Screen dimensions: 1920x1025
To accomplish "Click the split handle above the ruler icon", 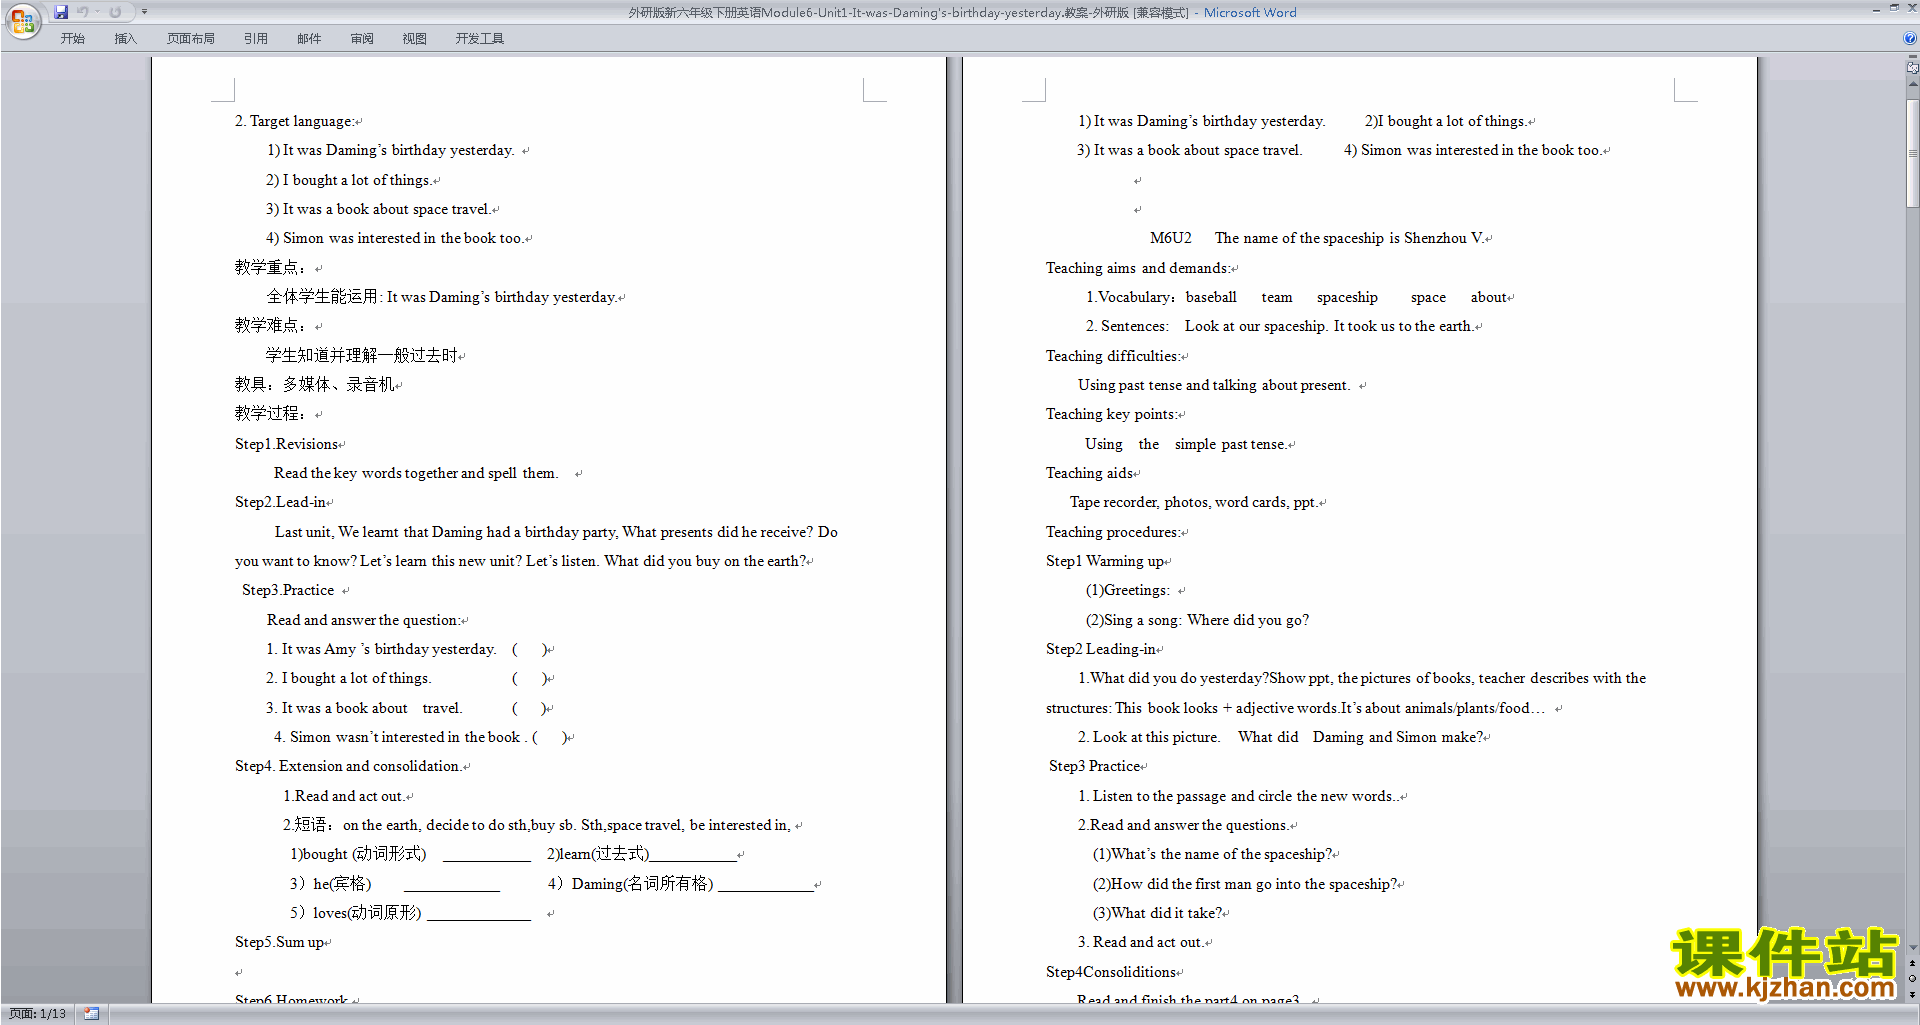I will click(x=1912, y=58).
